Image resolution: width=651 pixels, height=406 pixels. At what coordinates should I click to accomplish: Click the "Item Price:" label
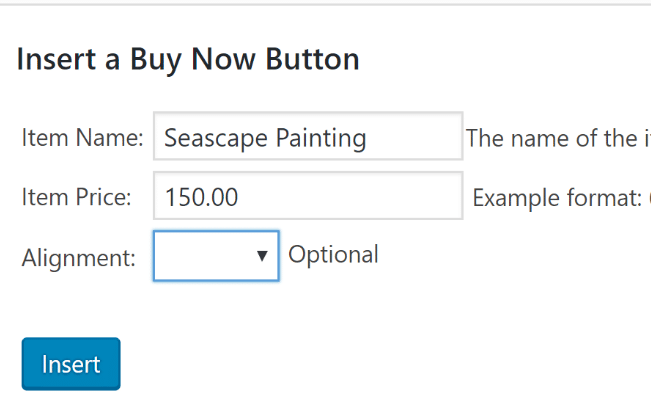pyautogui.click(x=76, y=197)
